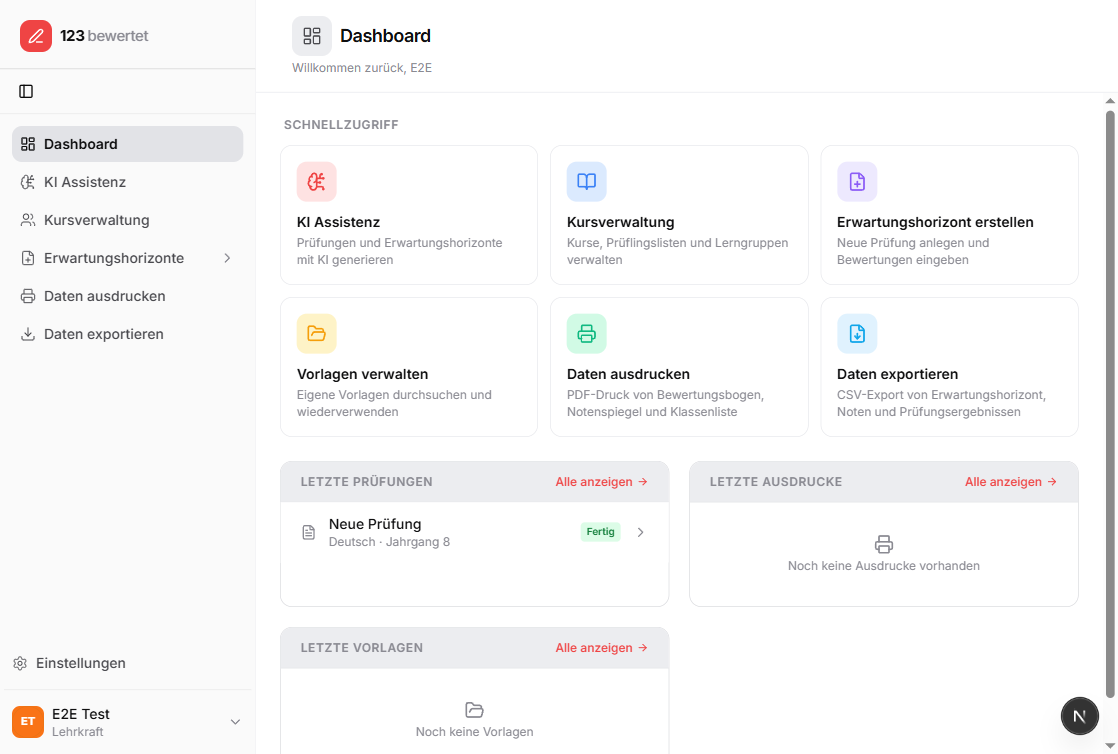Click the E2E Test user name
The image size is (1118, 754).
point(81,714)
